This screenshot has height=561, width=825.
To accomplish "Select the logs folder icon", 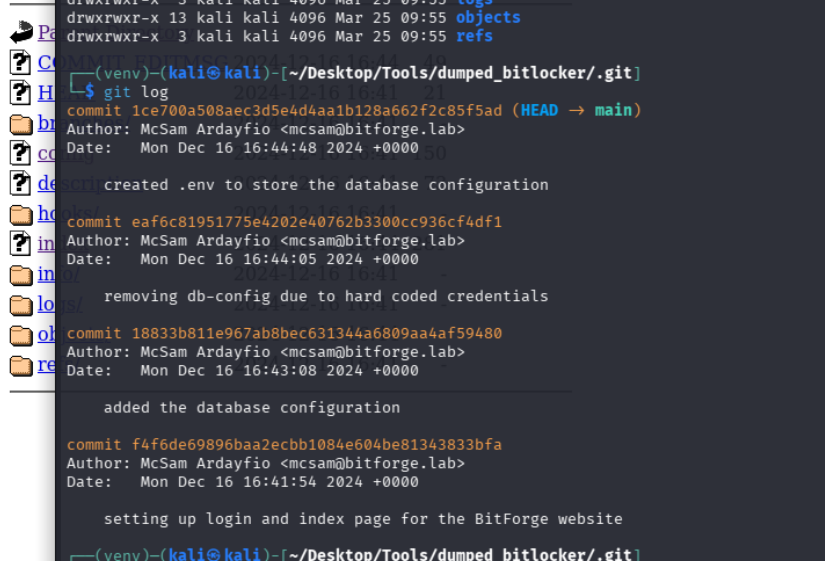I will coord(20,304).
